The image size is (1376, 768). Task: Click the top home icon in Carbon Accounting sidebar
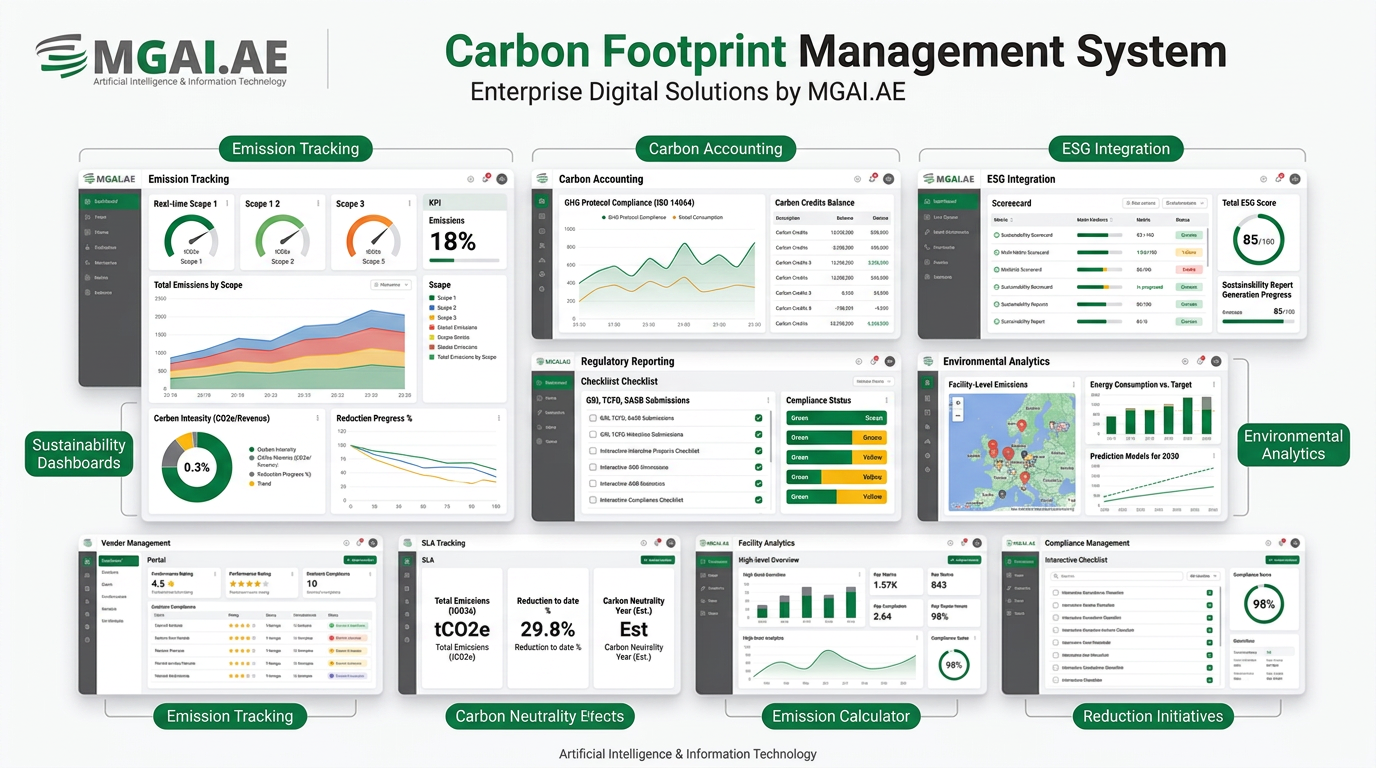coord(542,201)
